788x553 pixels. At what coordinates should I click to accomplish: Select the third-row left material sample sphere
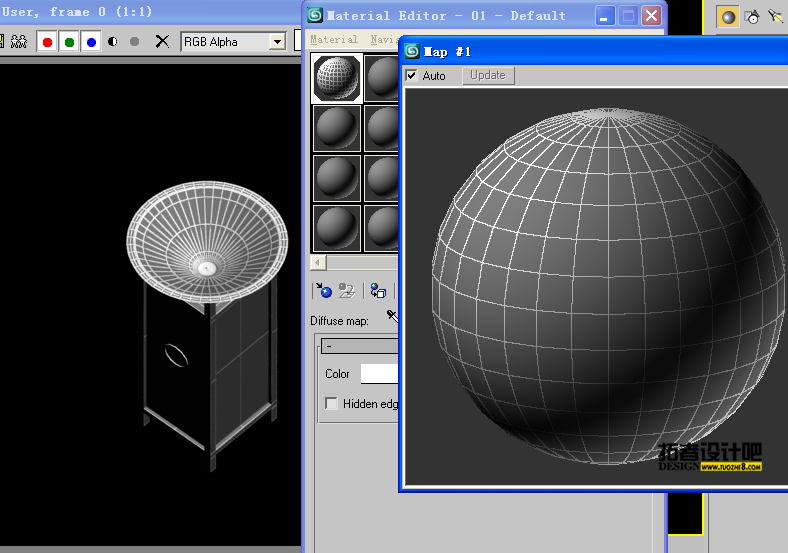pos(337,178)
